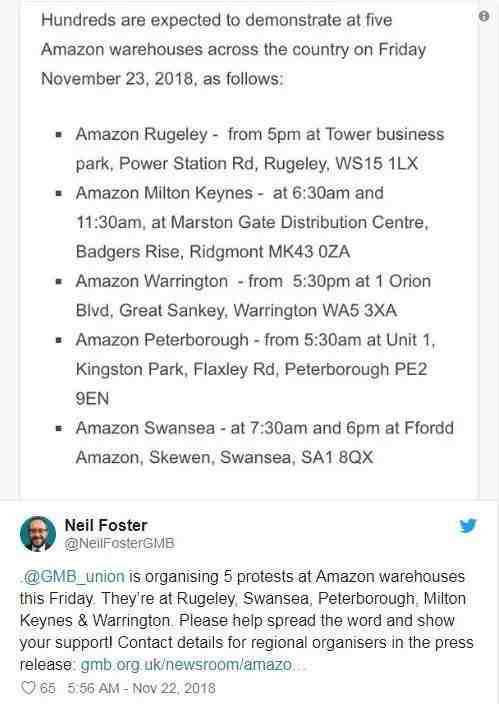Click the bullet beside Amazon Swansea

pos(59,428)
